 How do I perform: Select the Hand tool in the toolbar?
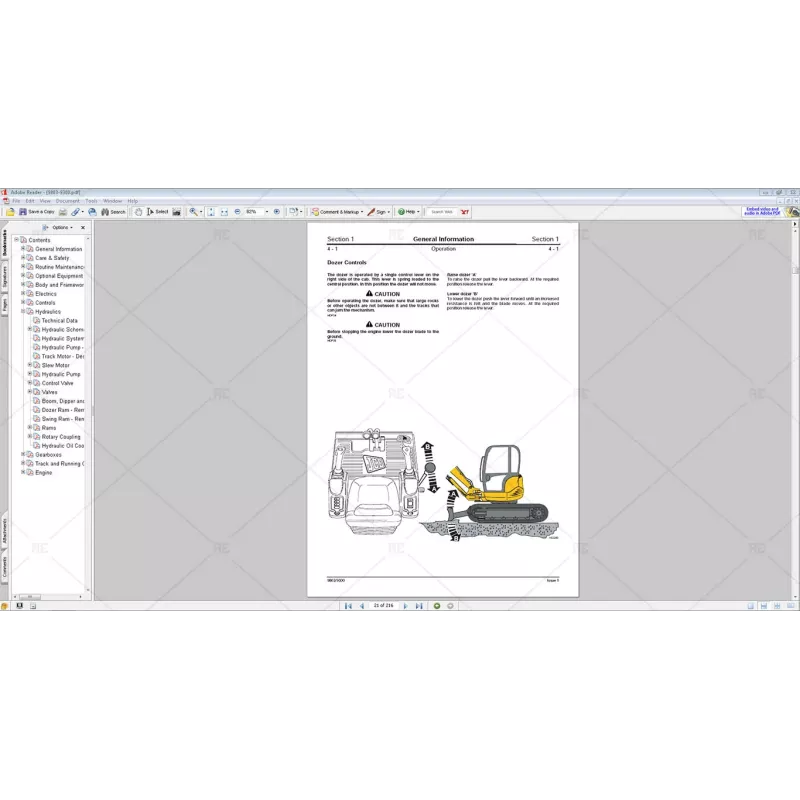point(138,211)
